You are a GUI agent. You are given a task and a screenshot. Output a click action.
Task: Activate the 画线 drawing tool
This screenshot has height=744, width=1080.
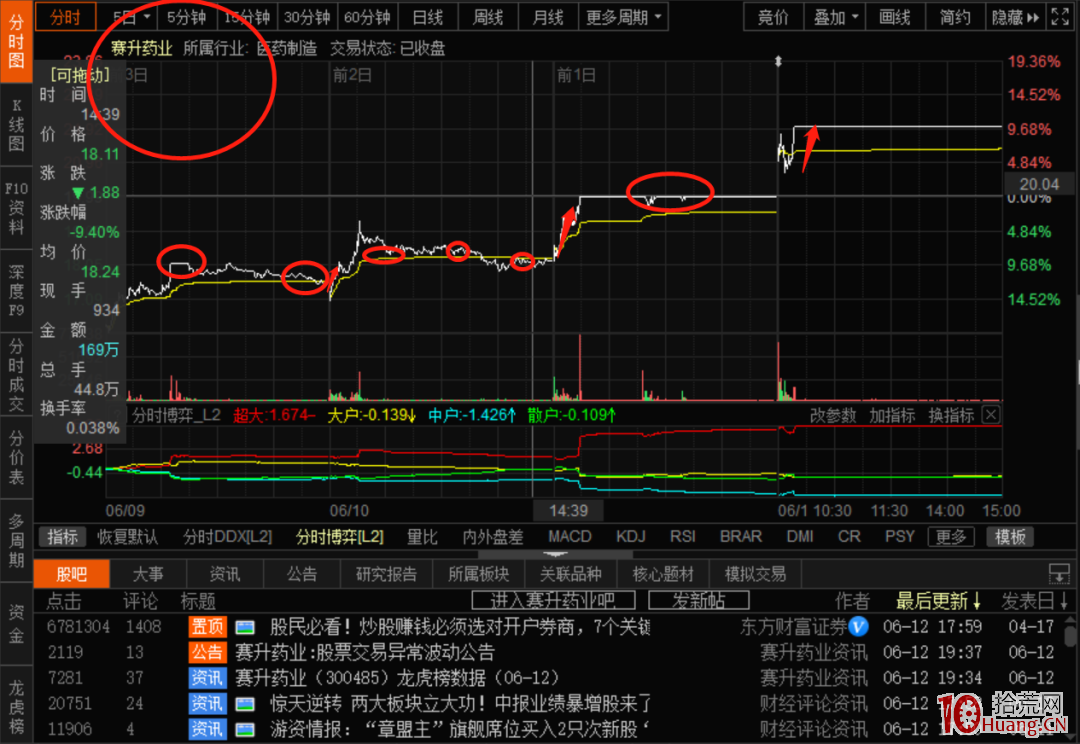(x=894, y=17)
